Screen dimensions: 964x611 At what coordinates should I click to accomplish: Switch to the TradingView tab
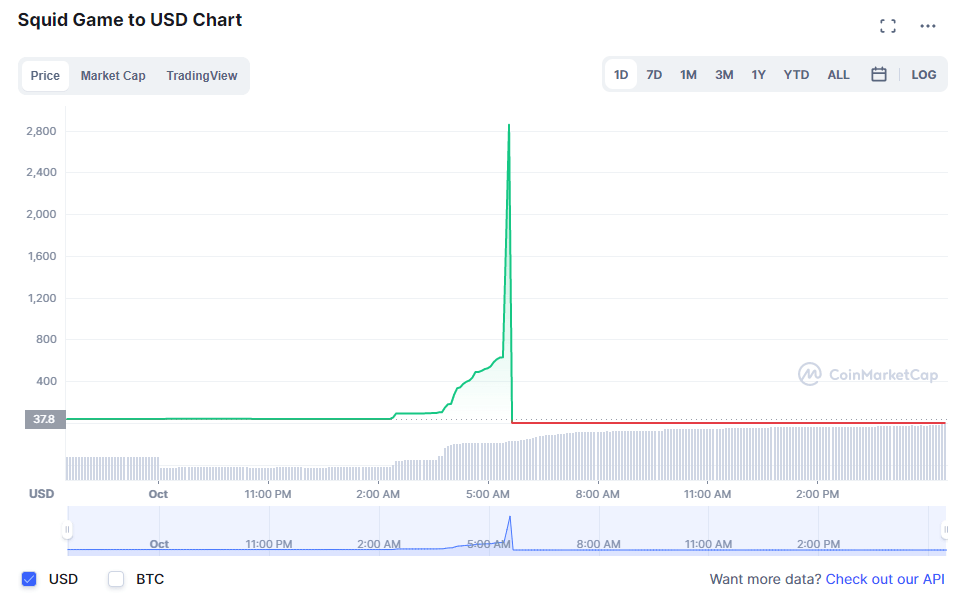pyautogui.click(x=202, y=76)
